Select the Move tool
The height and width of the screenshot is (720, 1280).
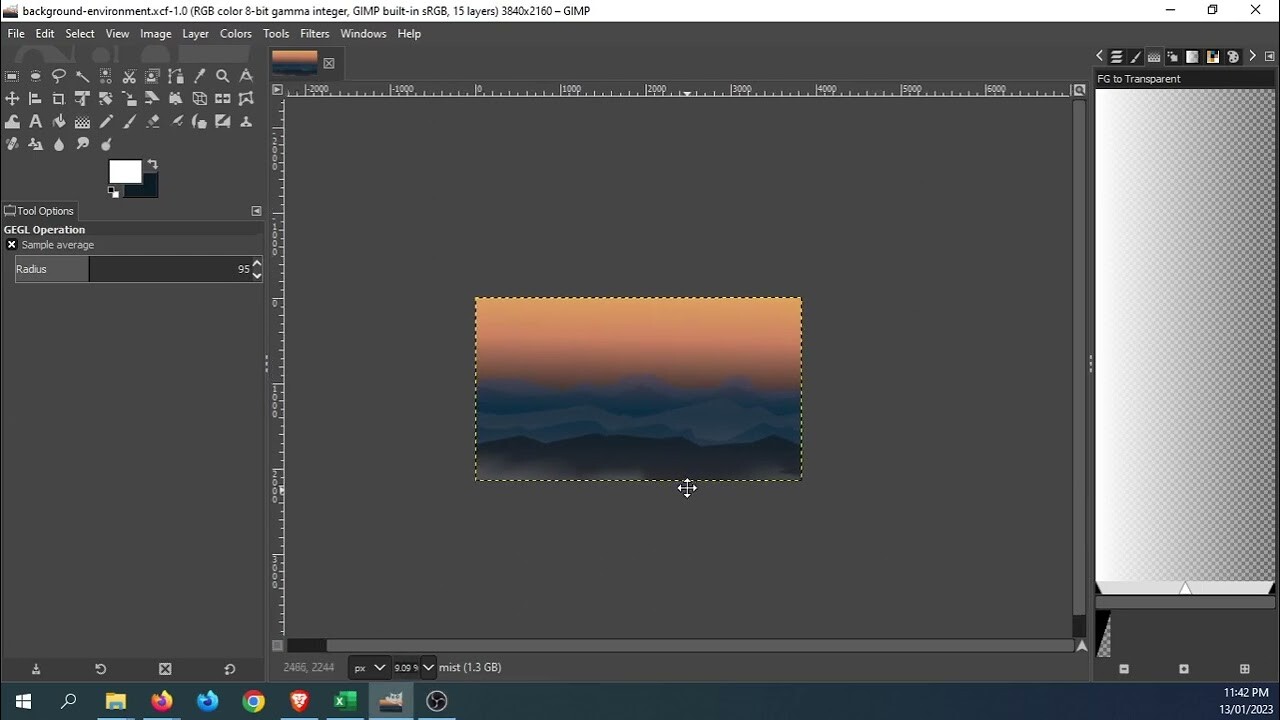[x=12, y=99]
